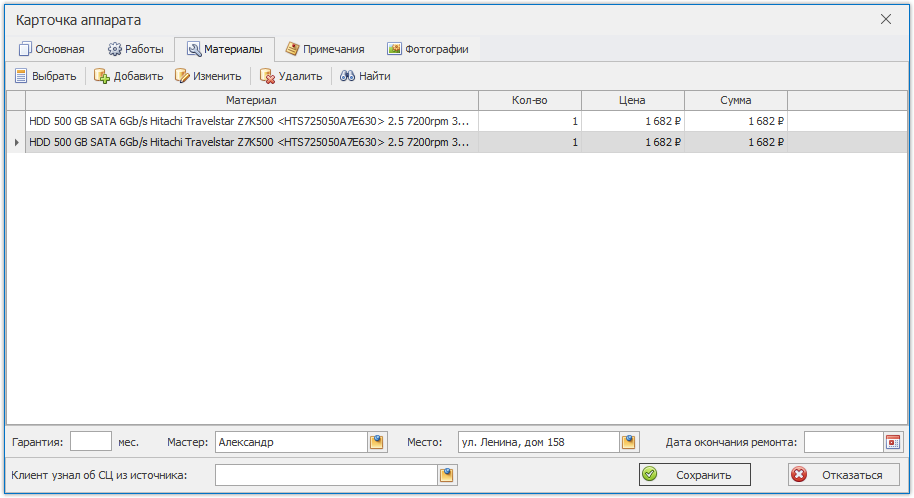
Task: Expand the client source selection list
Action: pos(447,475)
